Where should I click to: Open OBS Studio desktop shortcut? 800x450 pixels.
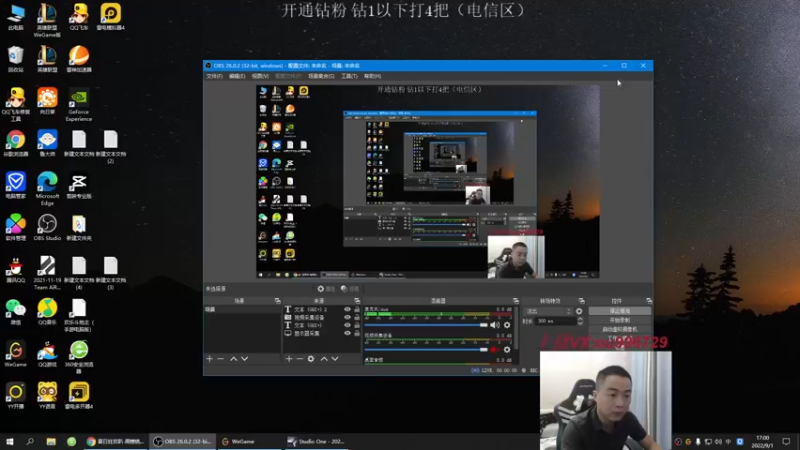[47, 228]
